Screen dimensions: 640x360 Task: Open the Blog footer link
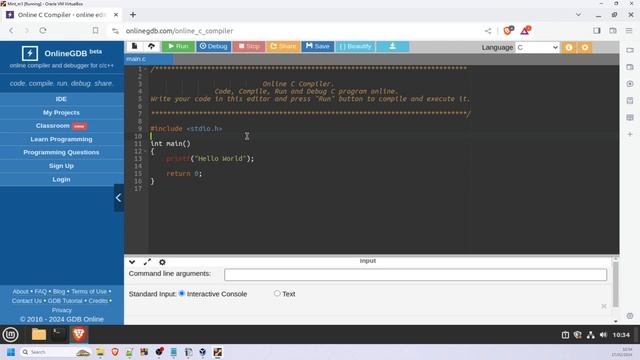59,291
